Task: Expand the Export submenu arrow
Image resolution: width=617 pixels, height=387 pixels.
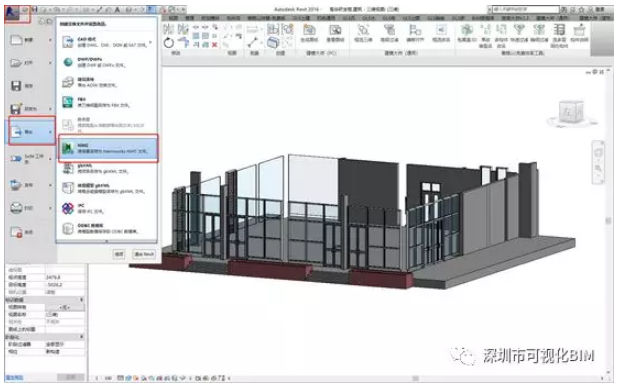Action: coord(50,132)
